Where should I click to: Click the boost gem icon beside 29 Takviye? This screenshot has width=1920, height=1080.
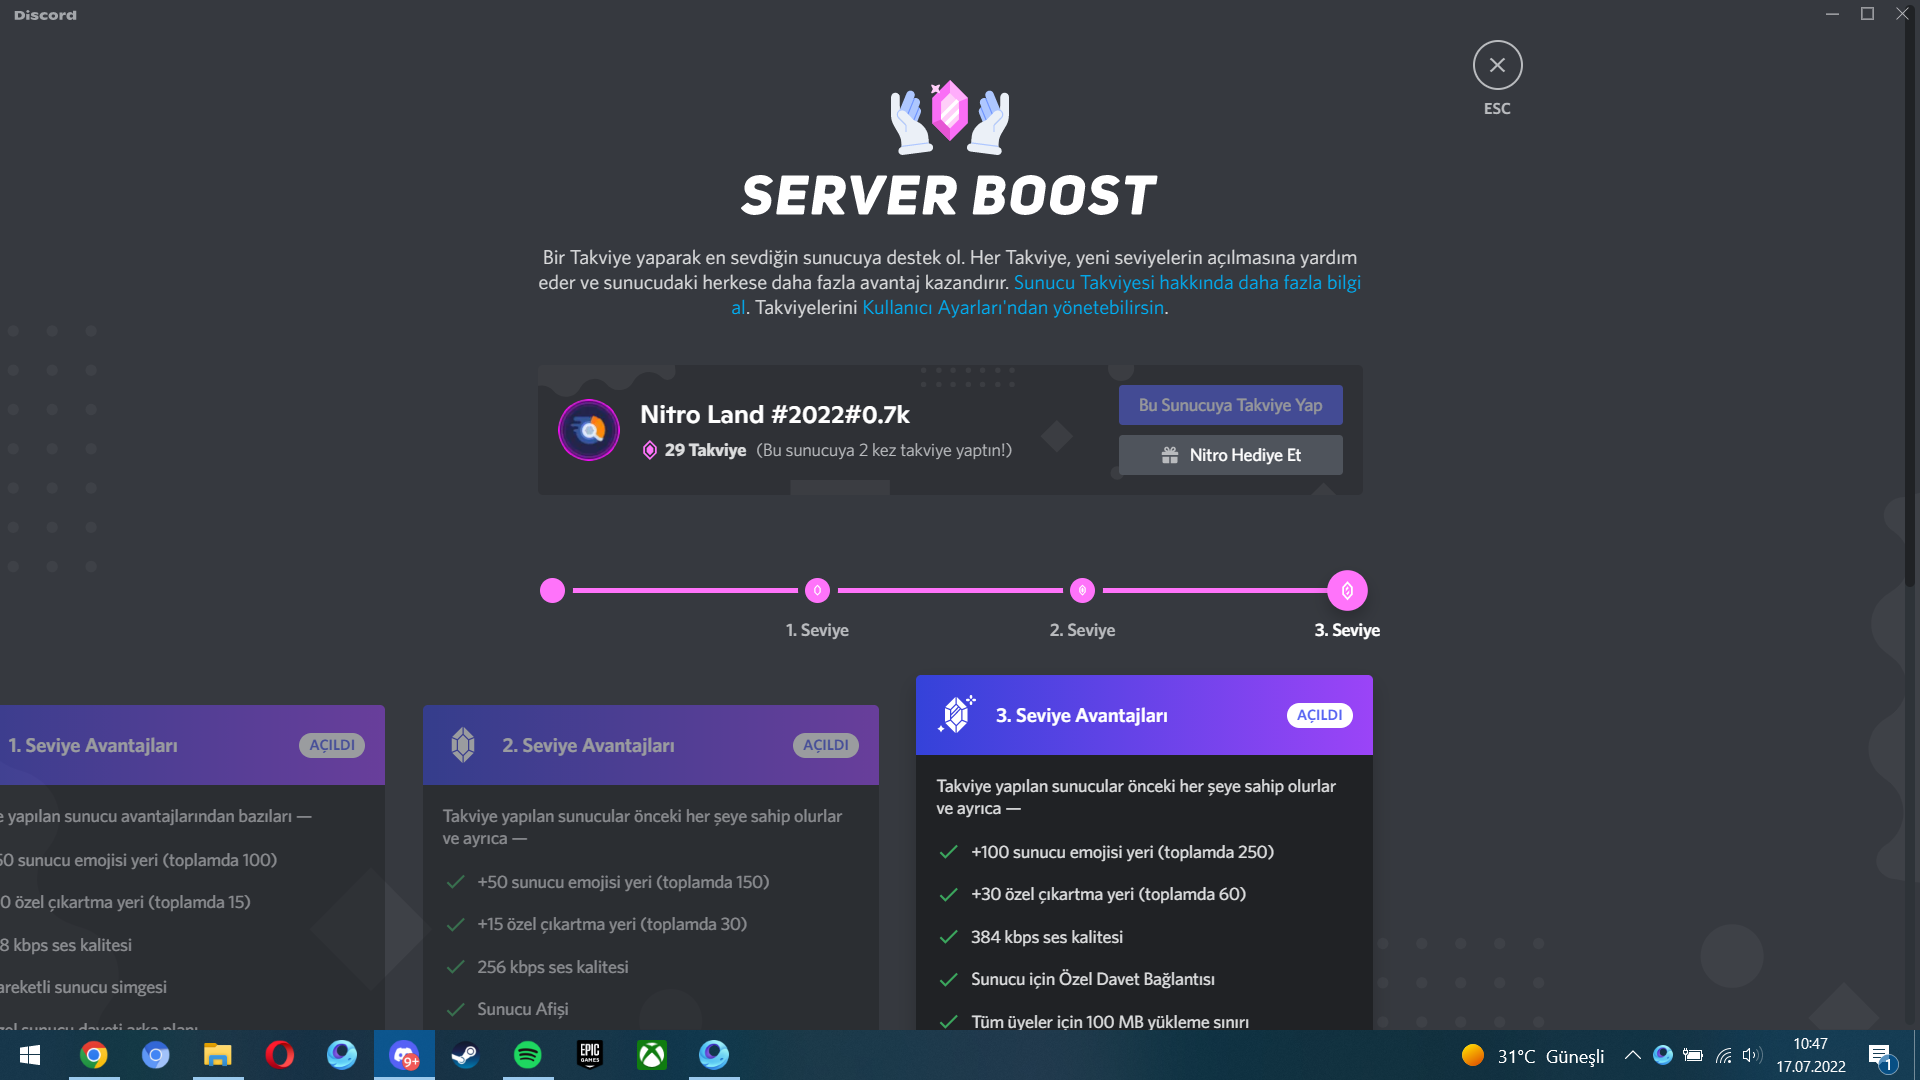click(x=649, y=450)
